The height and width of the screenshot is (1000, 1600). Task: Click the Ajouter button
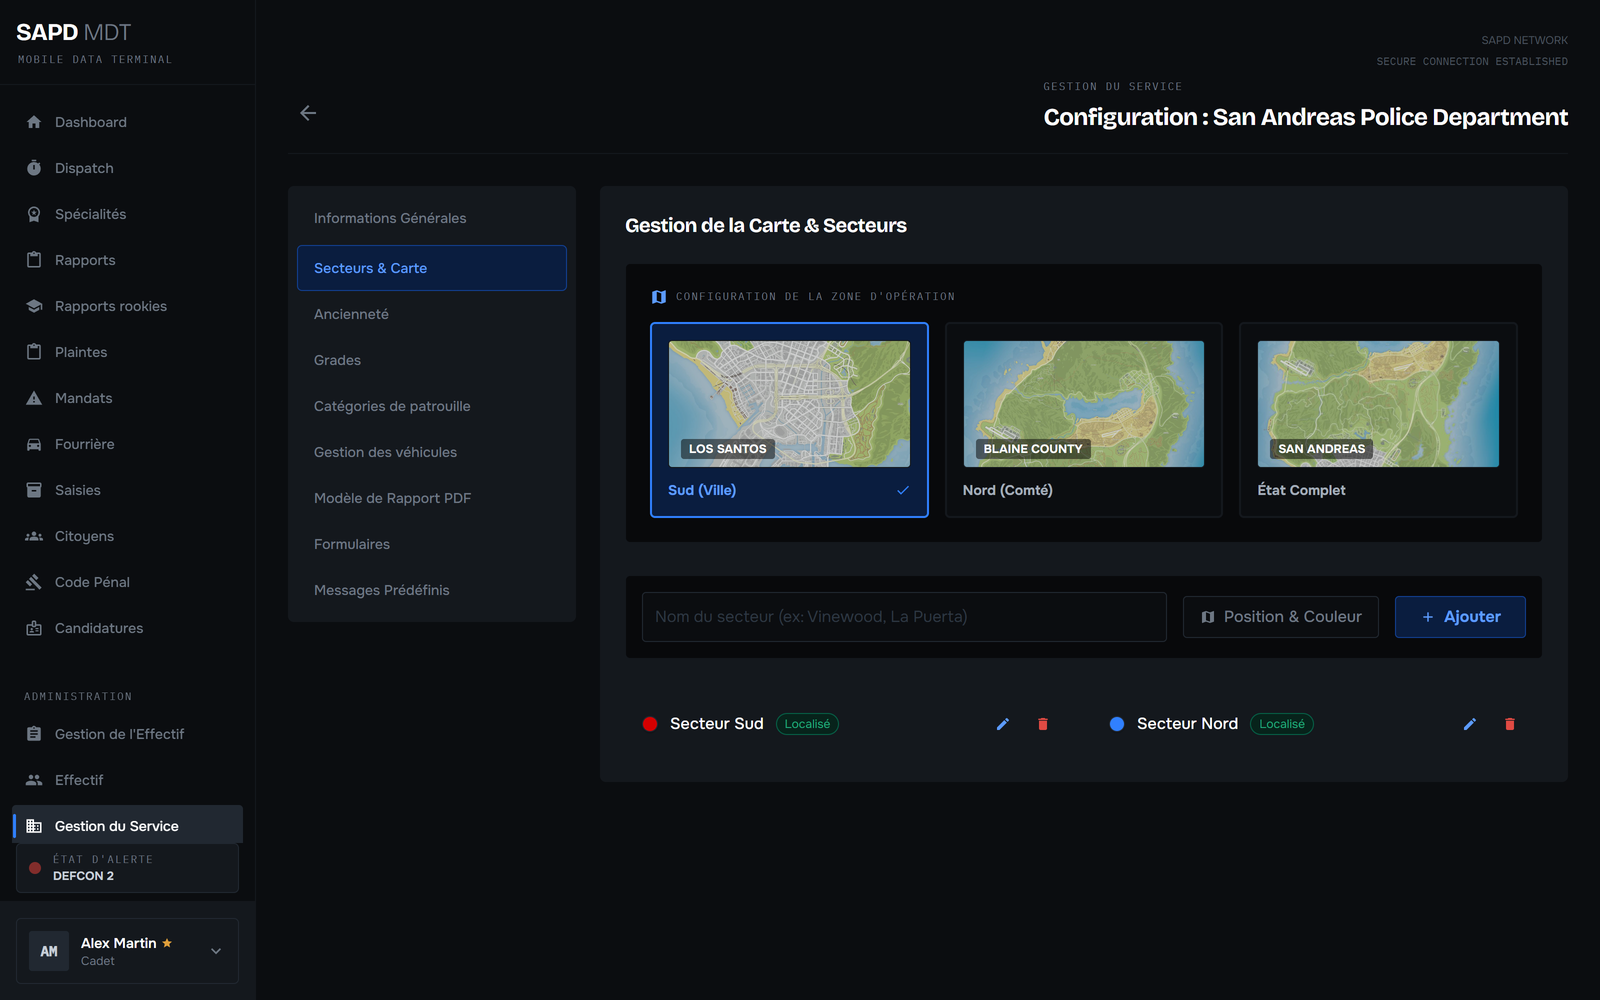1460,617
